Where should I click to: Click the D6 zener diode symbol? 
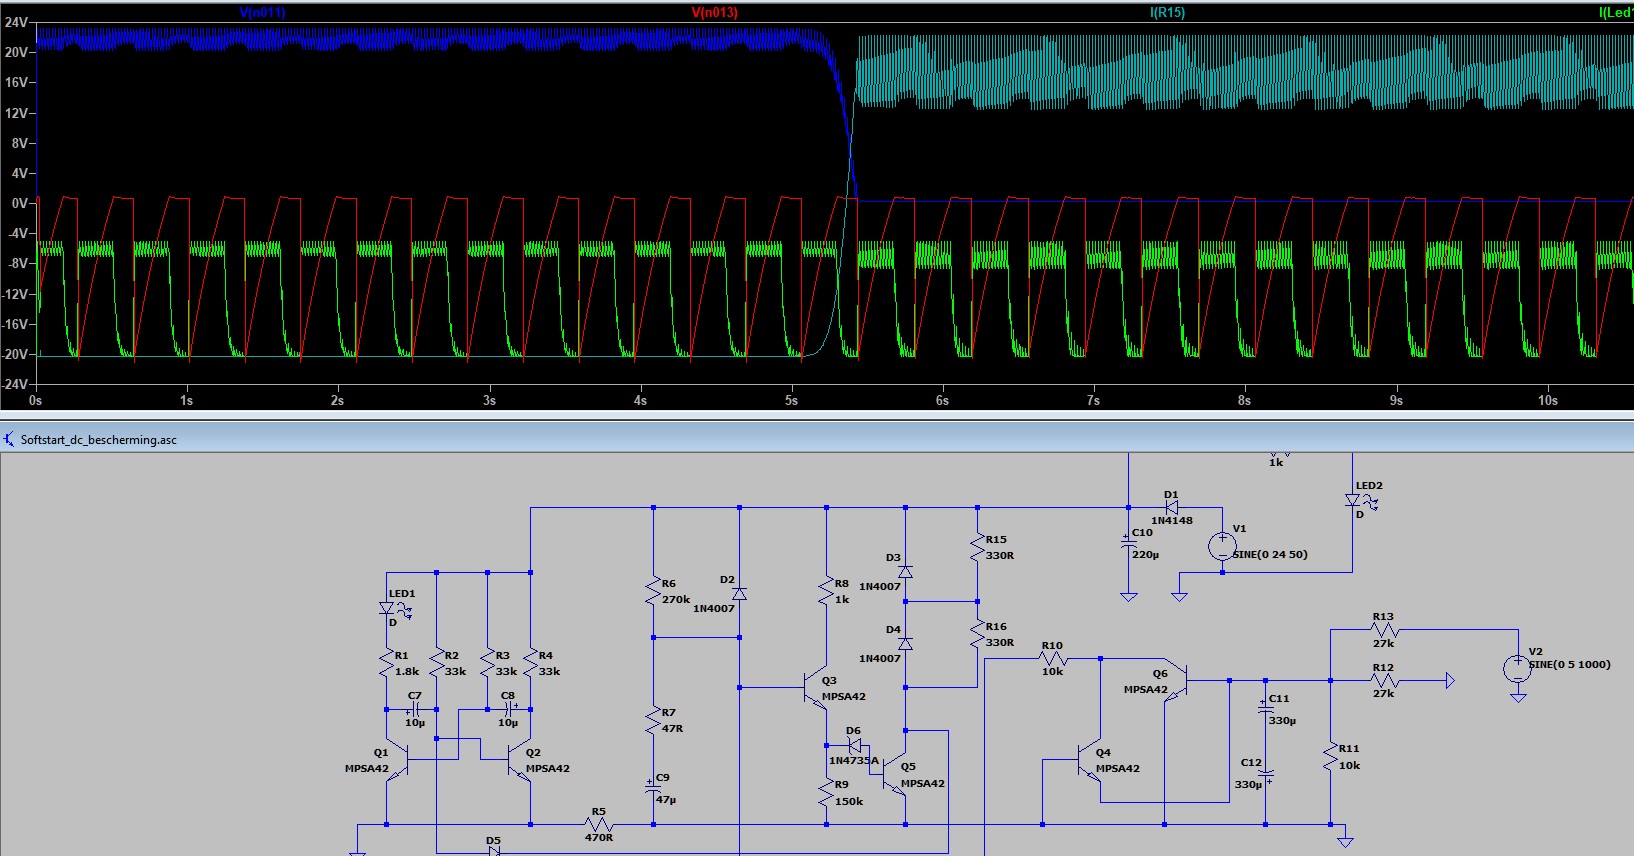854,745
